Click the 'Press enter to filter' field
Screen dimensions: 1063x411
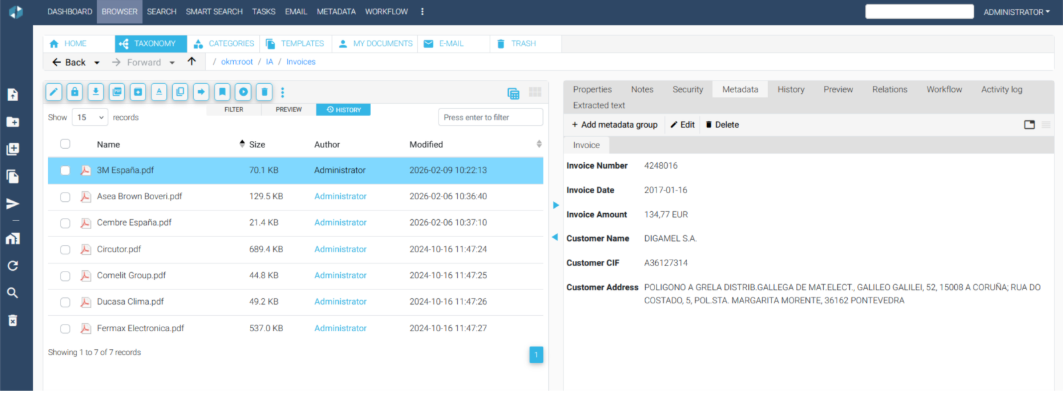490,117
